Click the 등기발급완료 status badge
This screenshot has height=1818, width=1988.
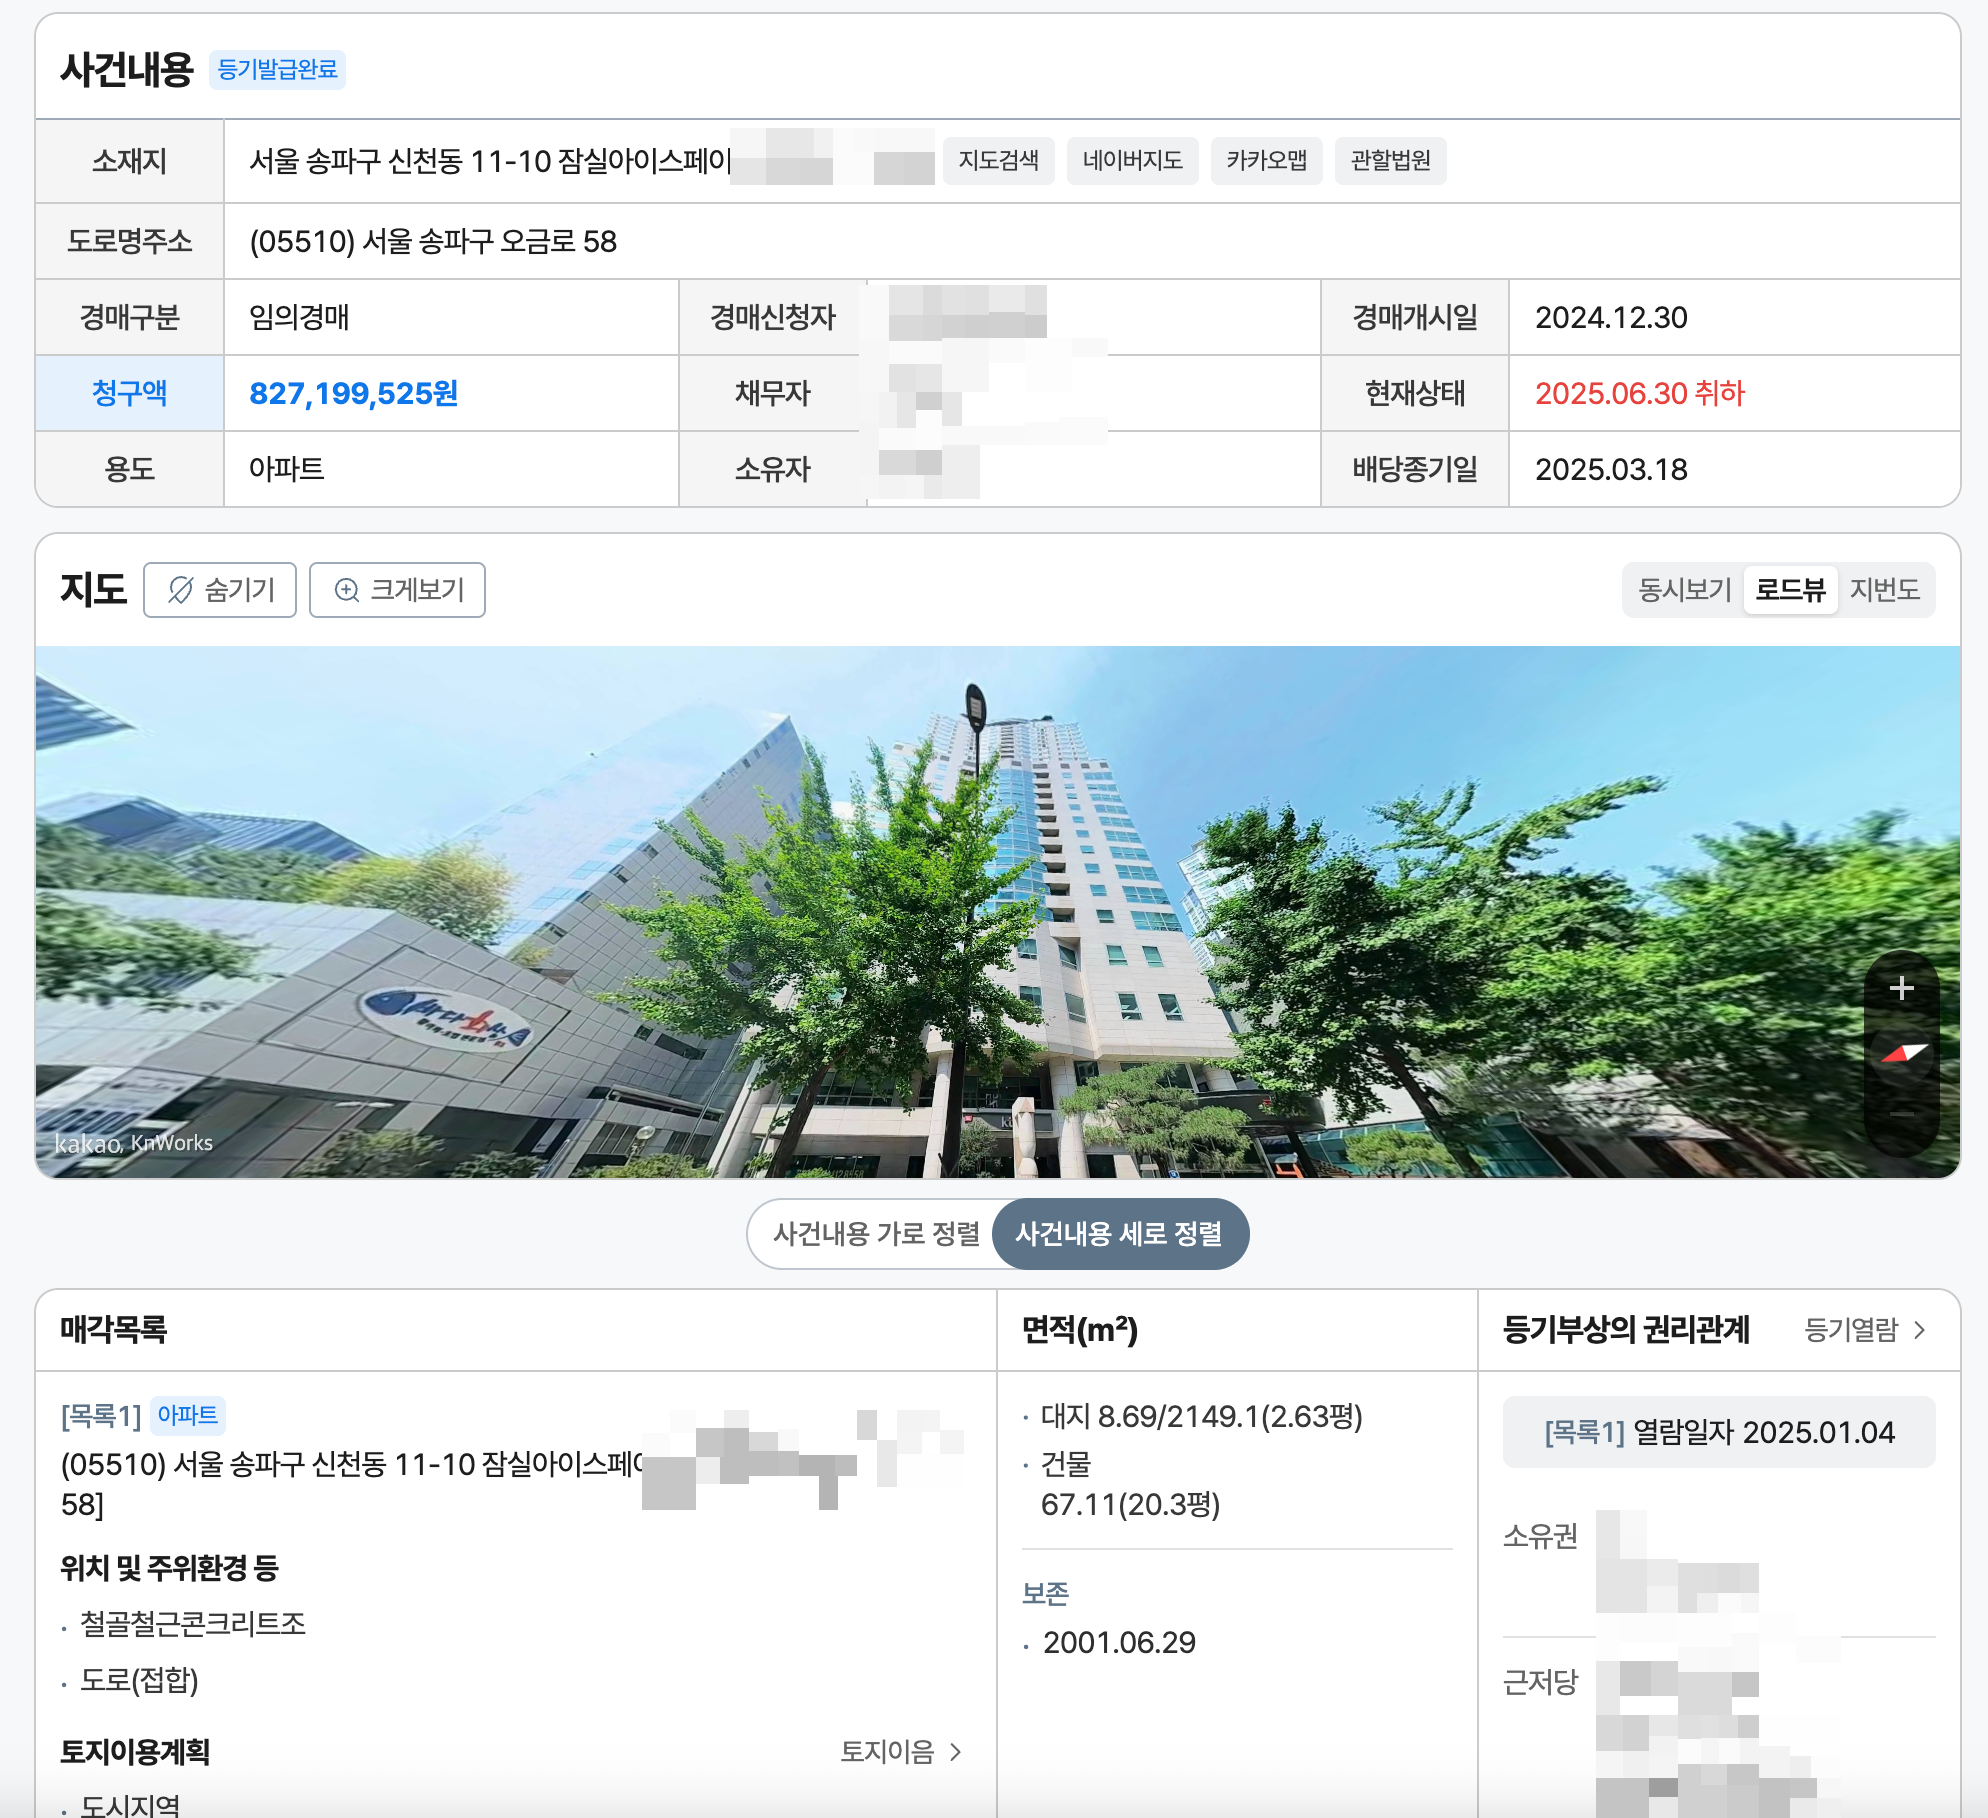click(277, 70)
